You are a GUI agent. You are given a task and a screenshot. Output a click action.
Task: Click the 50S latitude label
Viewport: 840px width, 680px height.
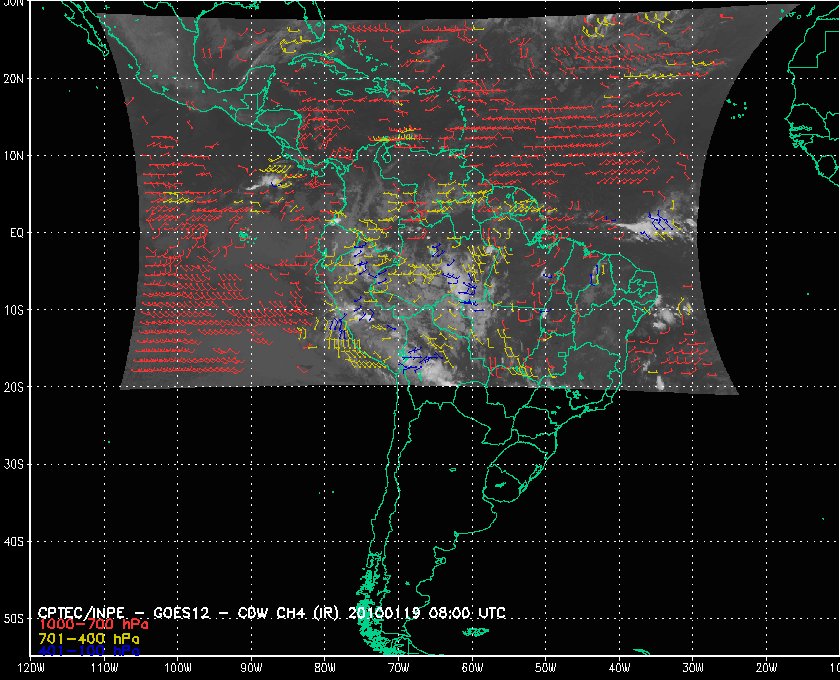click(x=14, y=618)
